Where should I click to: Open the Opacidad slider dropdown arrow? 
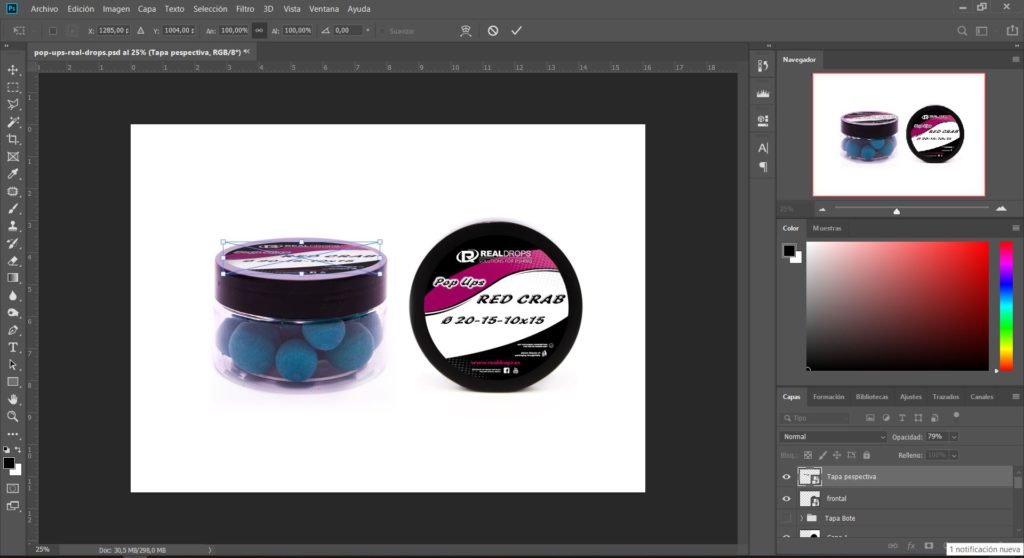(953, 436)
